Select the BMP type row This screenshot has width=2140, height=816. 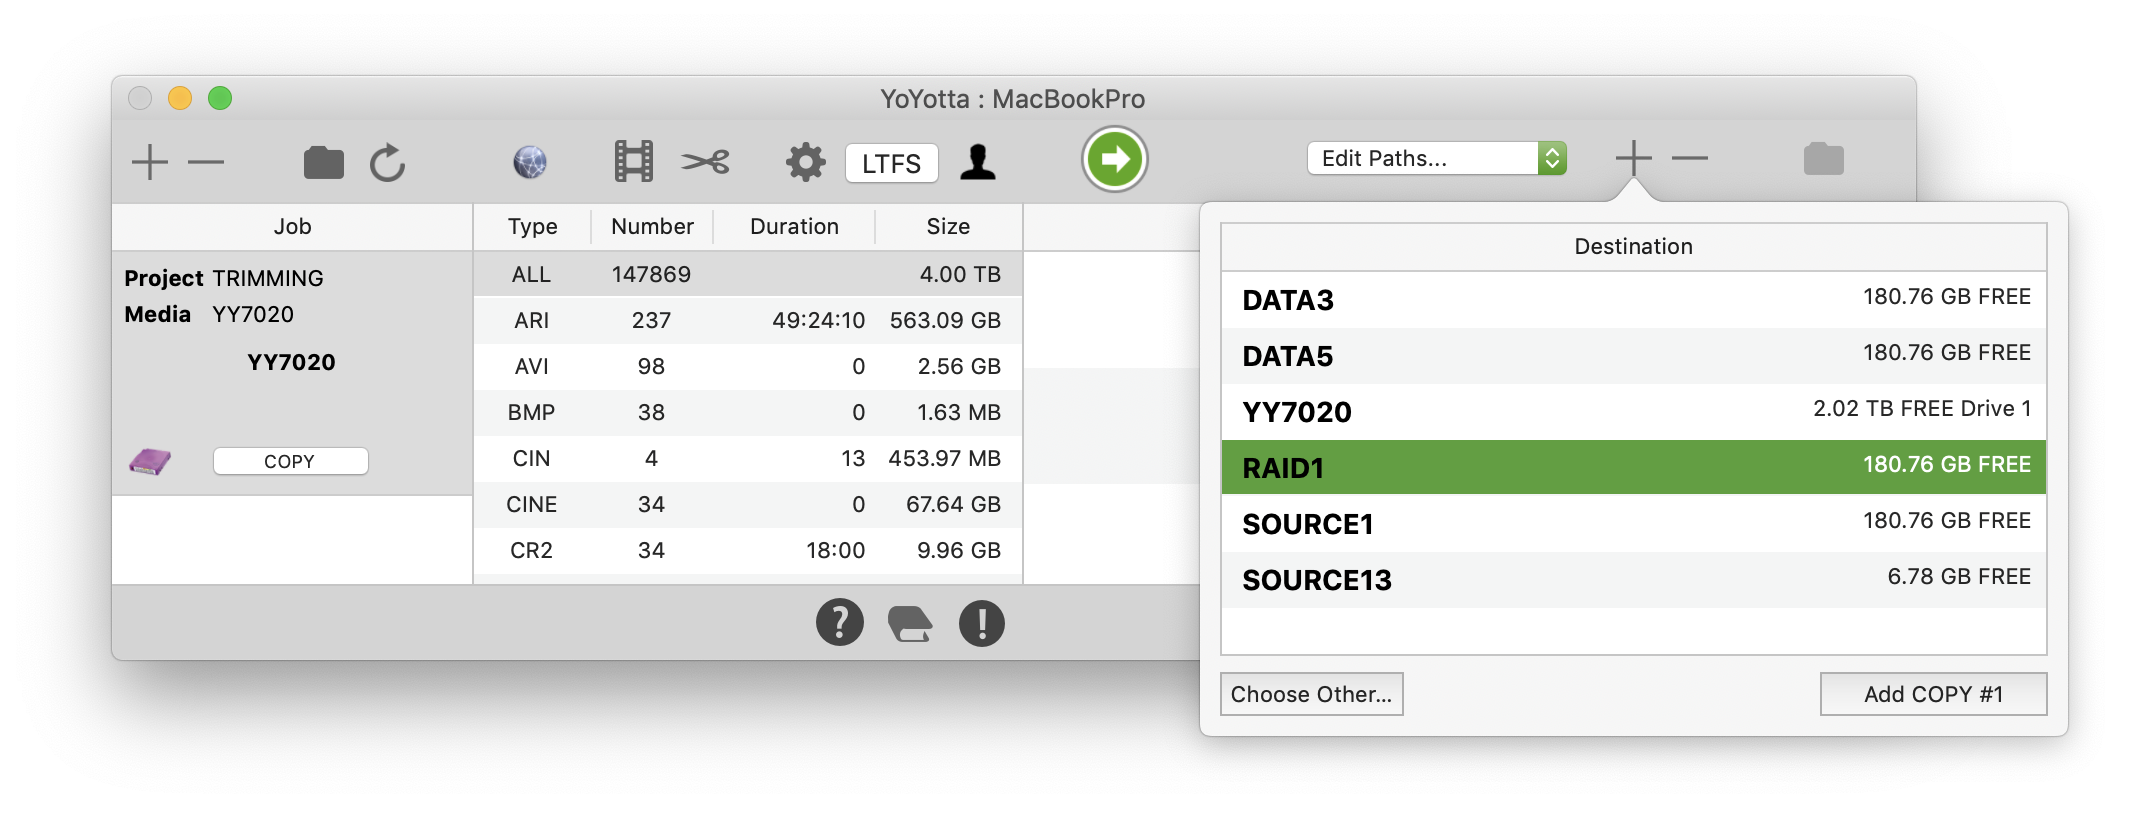click(748, 412)
